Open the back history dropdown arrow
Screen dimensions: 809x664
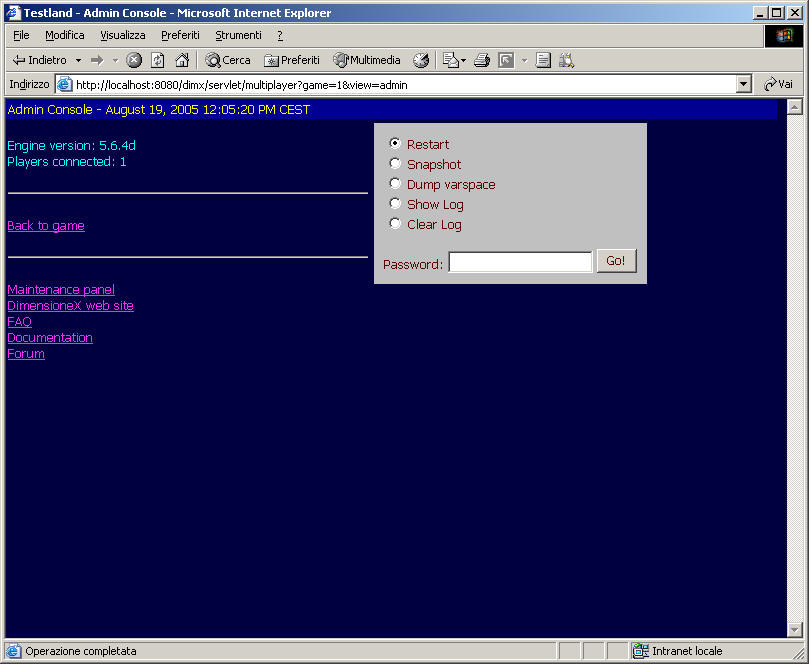78,60
